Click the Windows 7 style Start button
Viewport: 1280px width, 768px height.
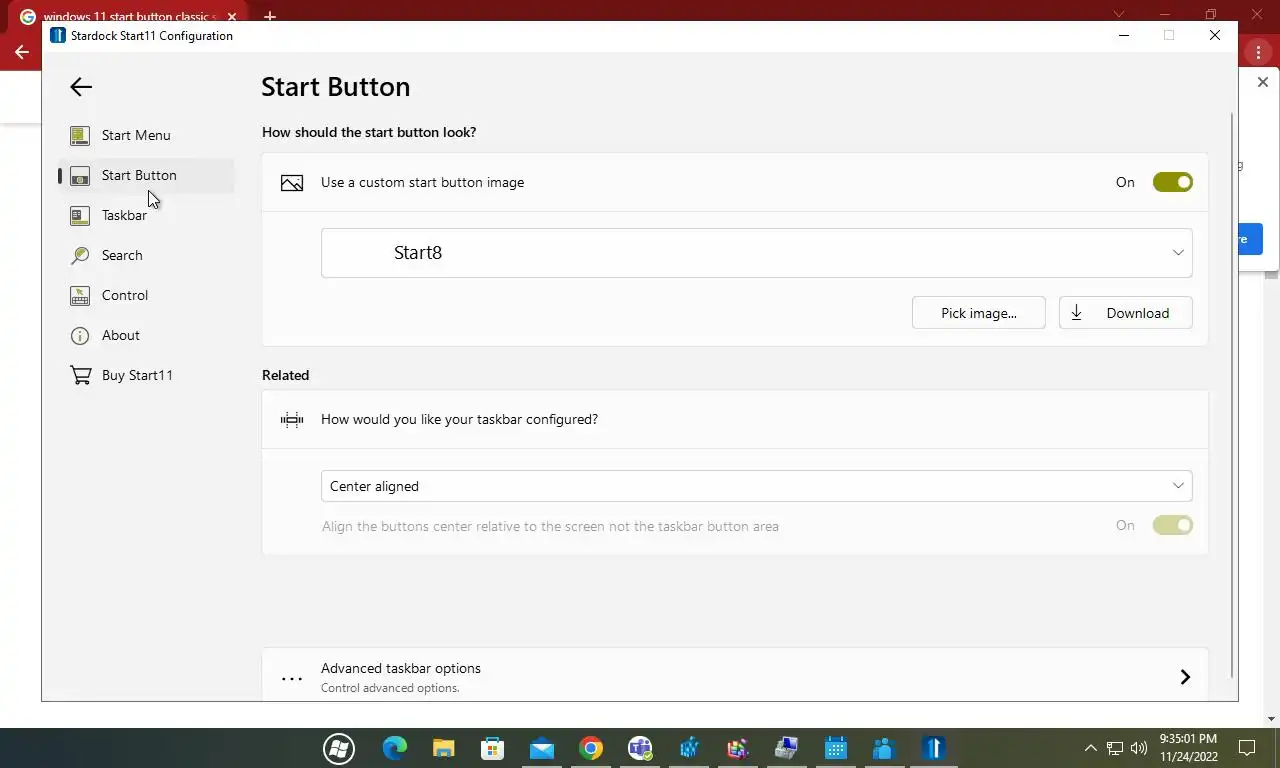[x=339, y=748]
